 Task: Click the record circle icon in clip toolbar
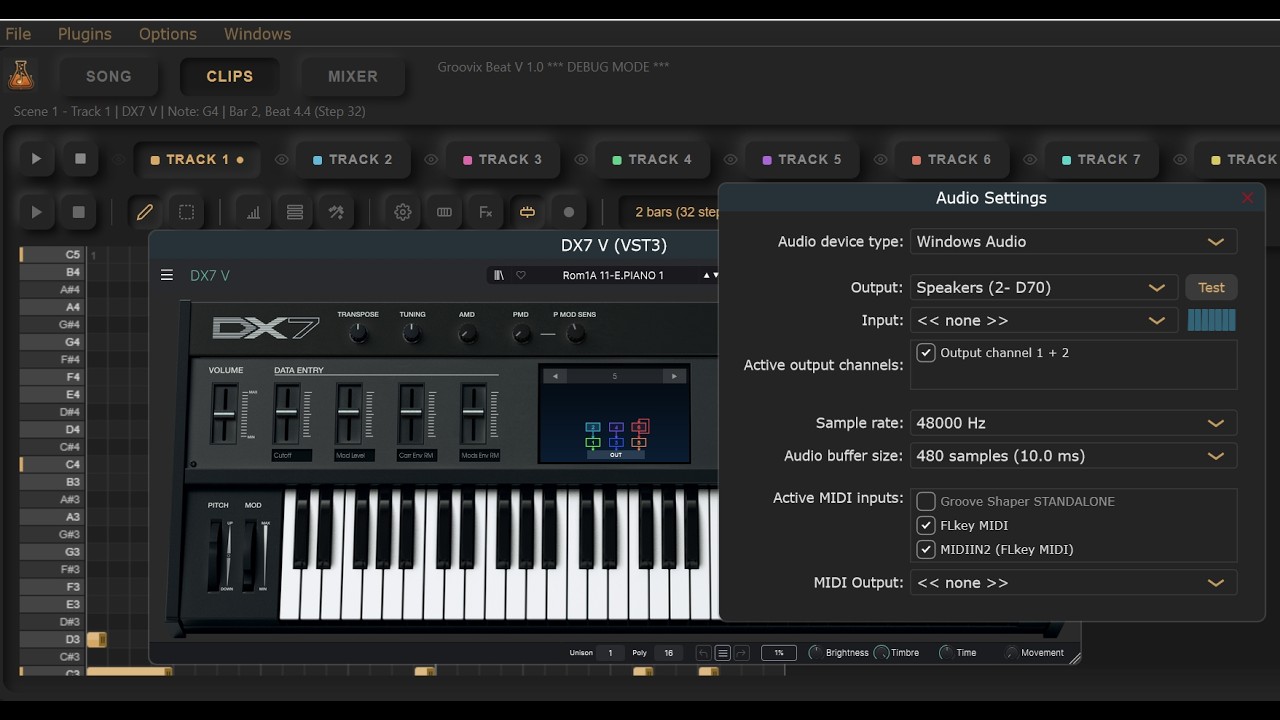(x=569, y=212)
